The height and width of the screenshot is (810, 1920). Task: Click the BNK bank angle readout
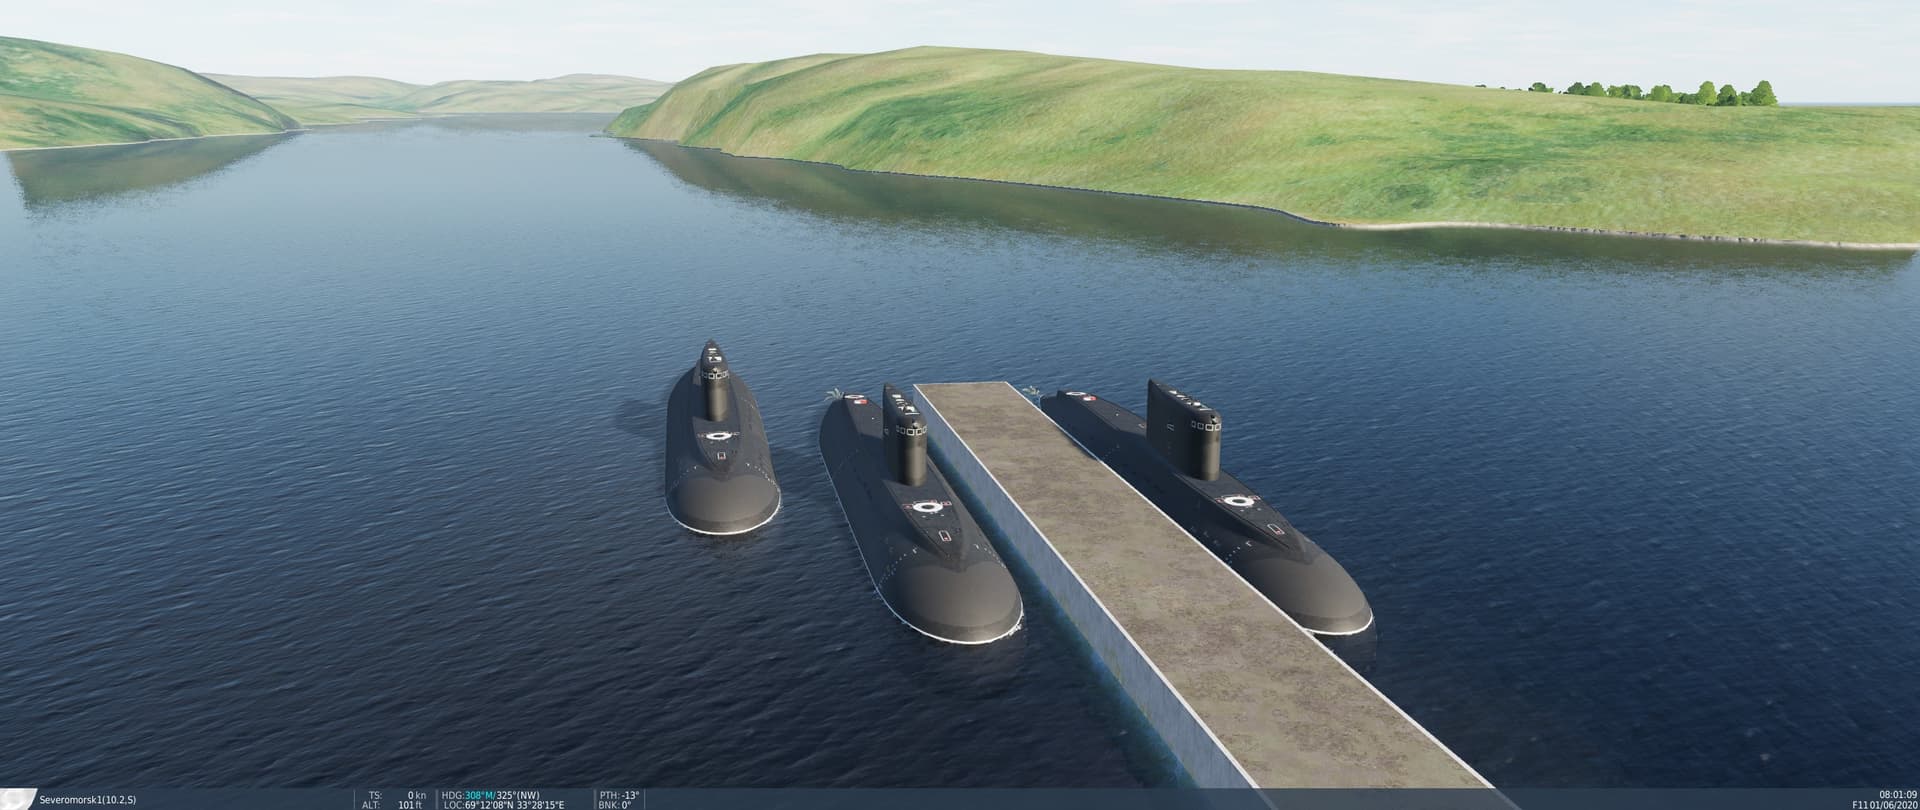coord(618,804)
